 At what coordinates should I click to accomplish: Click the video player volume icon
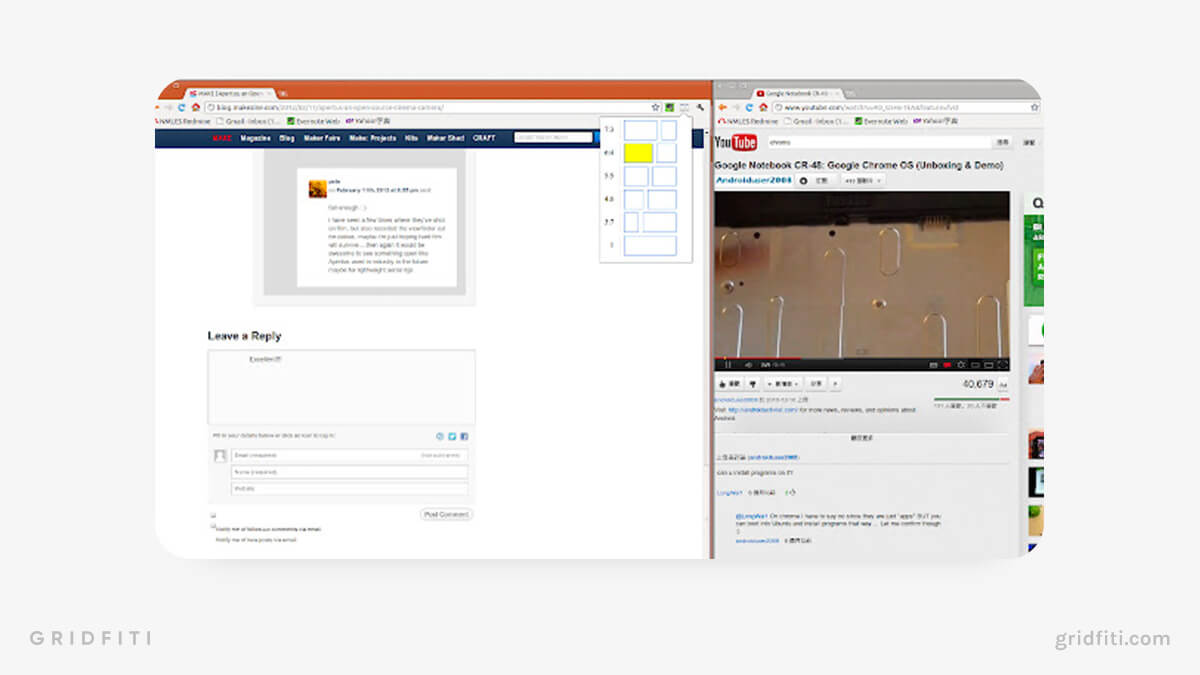click(748, 364)
